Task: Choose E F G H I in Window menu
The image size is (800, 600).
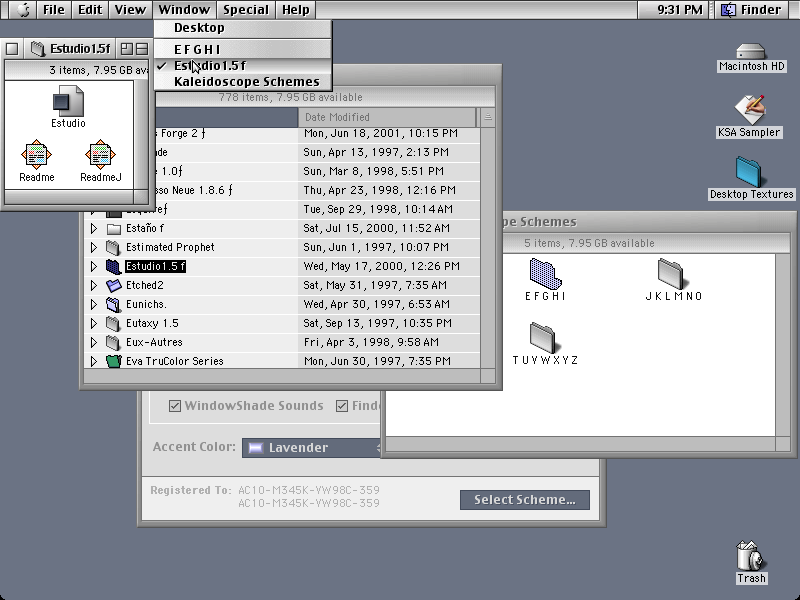Action: coord(243,49)
